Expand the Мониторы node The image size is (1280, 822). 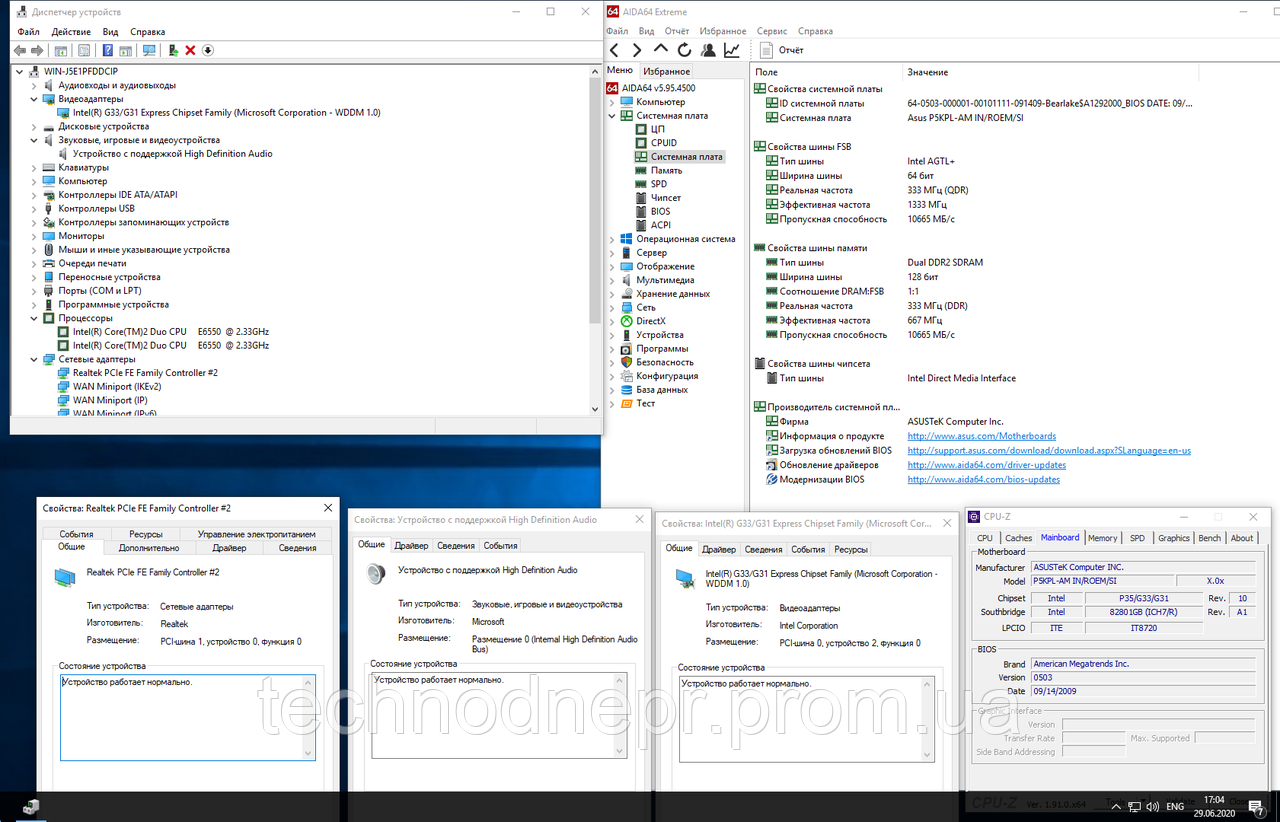coord(34,236)
